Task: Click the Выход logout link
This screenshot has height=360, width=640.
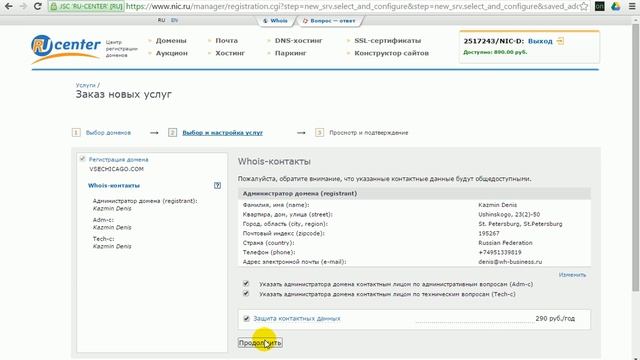Action: [x=540, y=41]
